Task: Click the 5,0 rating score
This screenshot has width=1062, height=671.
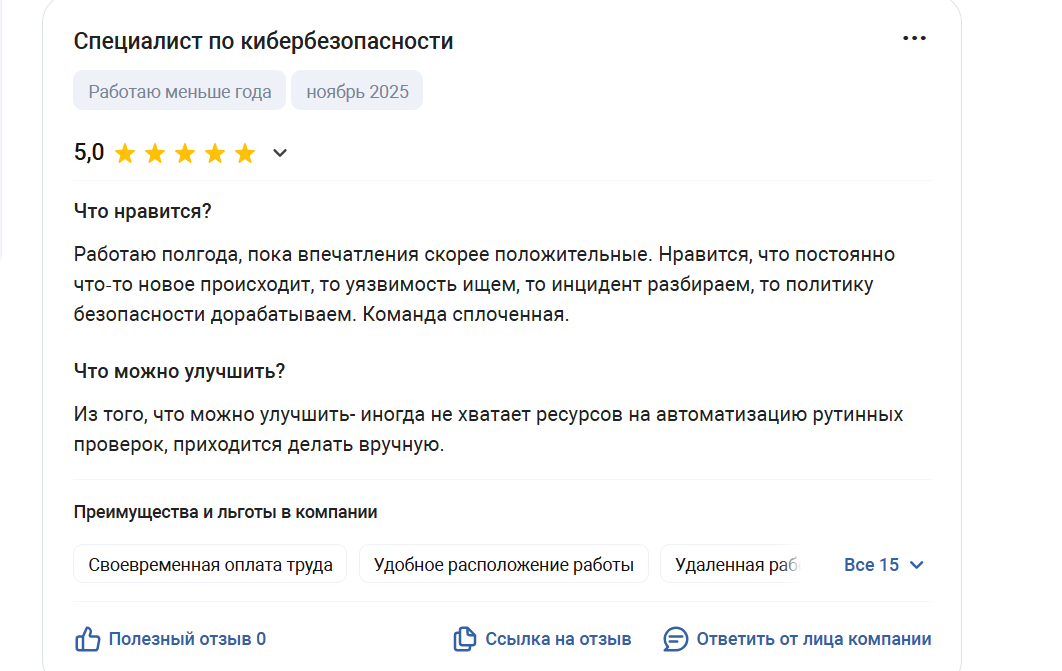Action: 89,153
